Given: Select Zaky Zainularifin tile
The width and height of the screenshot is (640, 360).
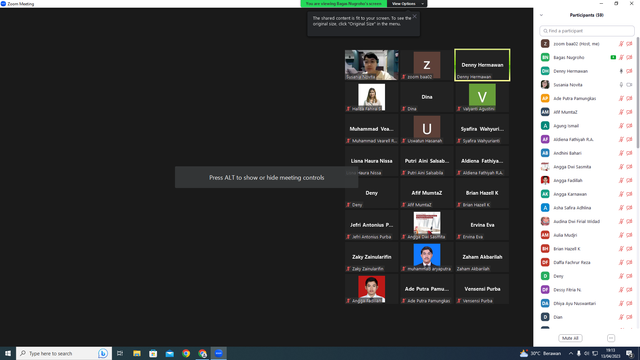Looking at the screenshot, I should (x=371, y=257).
